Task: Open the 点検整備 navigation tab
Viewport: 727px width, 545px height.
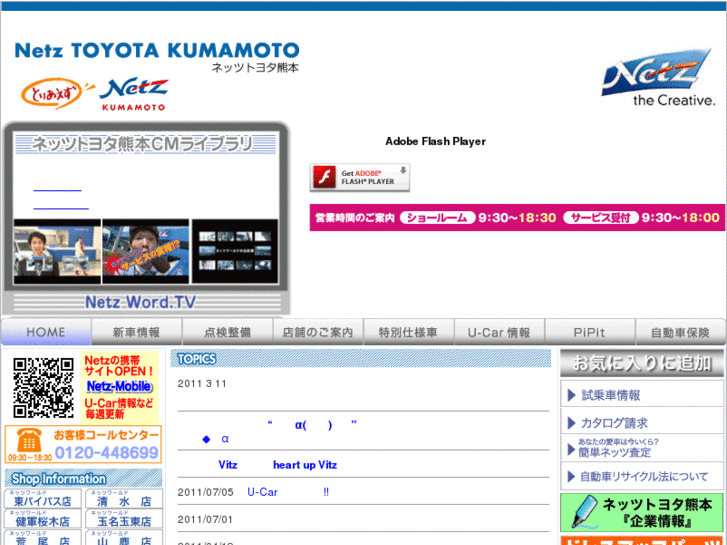Action: click(227, 332)
